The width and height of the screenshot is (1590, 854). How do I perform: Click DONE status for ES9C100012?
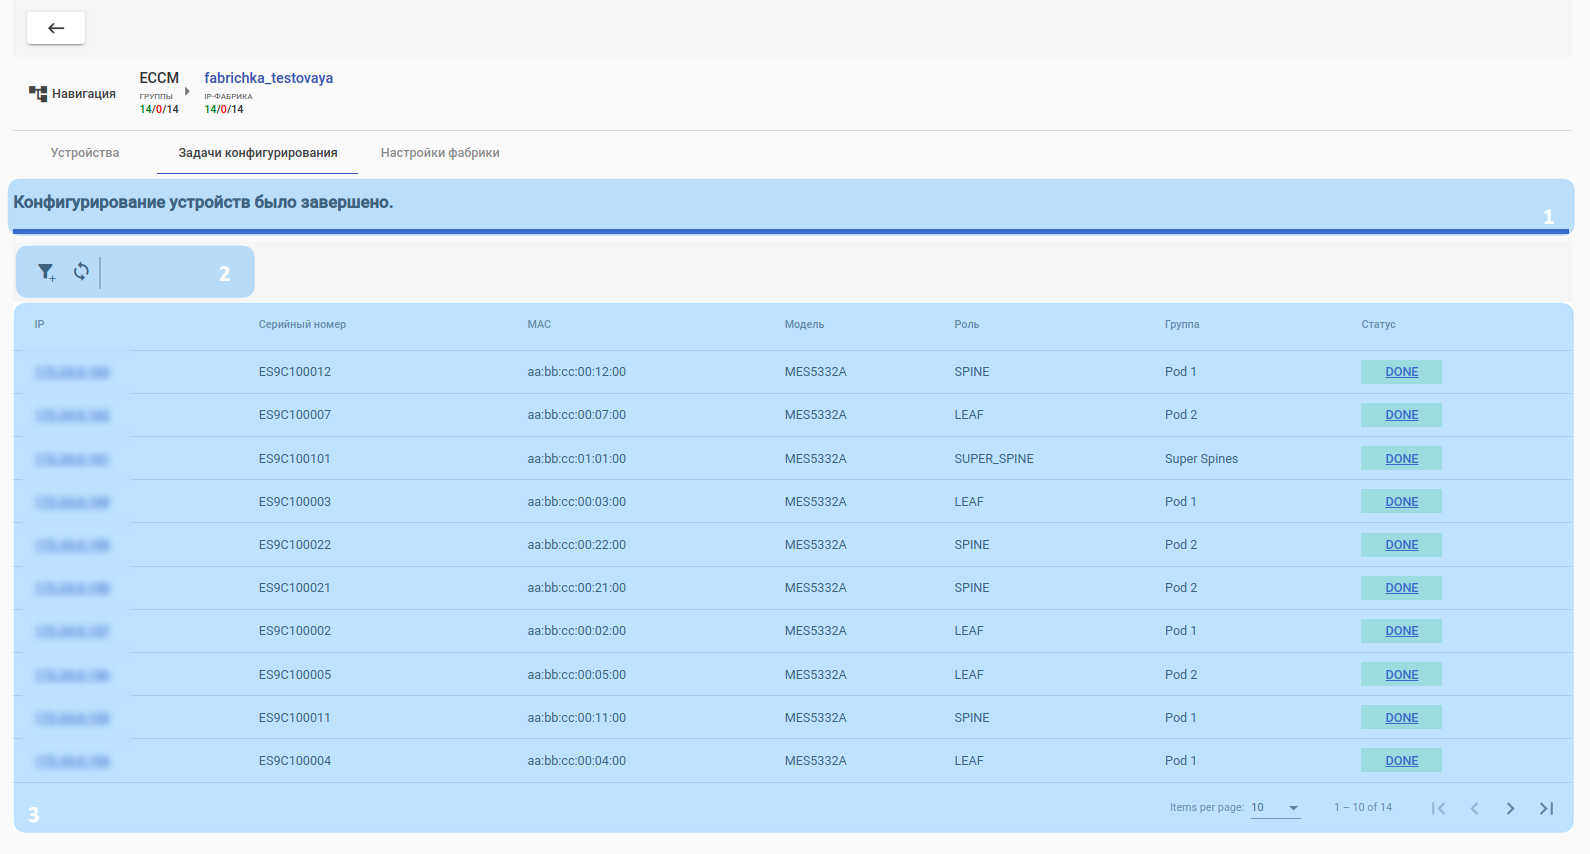[x=1401, y=372]
